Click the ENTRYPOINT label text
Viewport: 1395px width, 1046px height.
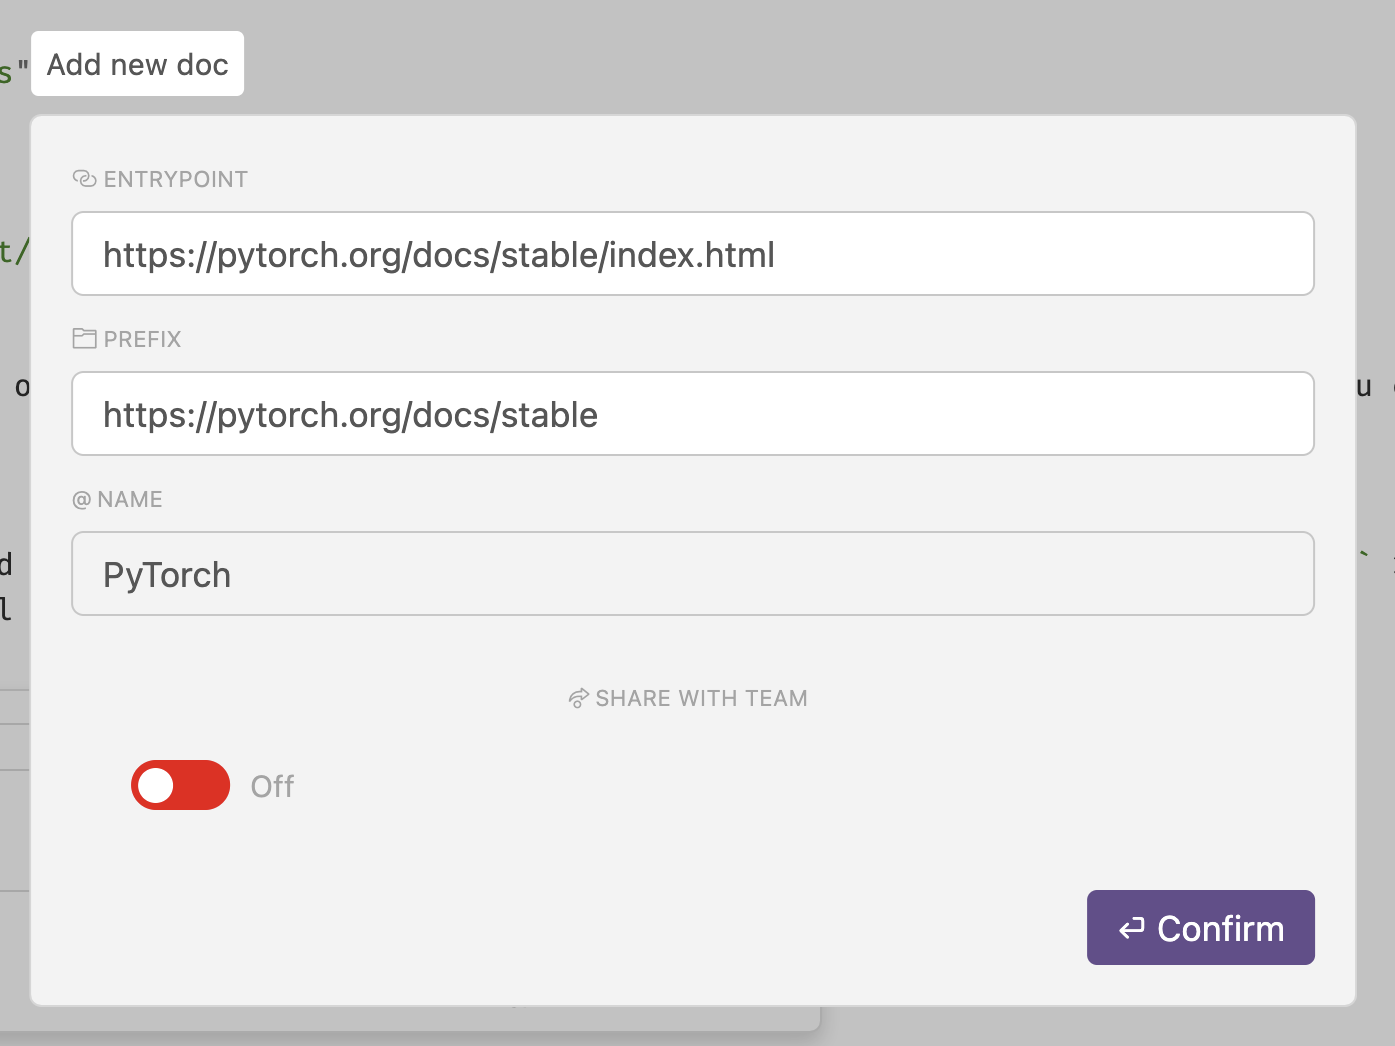click(x=176, y=180)
